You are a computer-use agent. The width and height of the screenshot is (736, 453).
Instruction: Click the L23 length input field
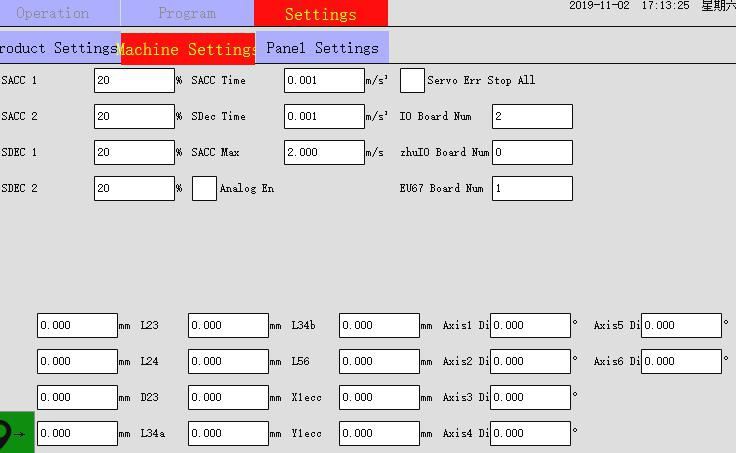pos(228,325)
